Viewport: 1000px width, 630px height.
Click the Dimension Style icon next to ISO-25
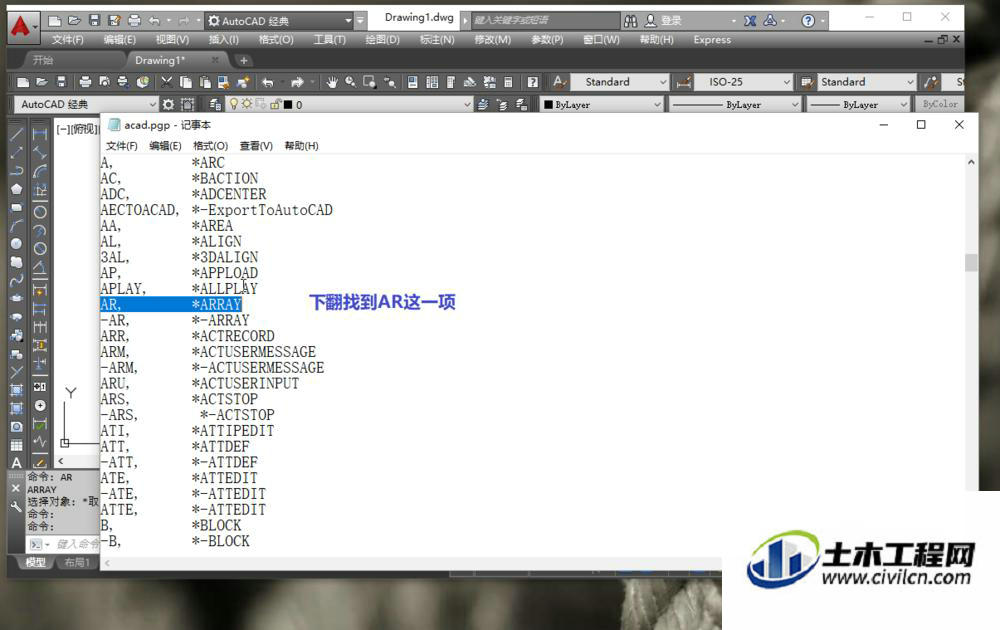click(684, 82)
